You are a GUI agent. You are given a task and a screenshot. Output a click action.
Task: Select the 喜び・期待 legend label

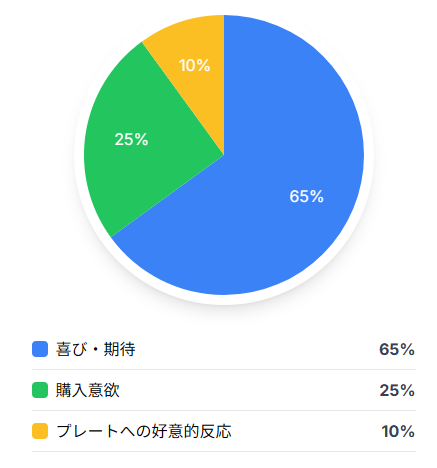(96, 349)
